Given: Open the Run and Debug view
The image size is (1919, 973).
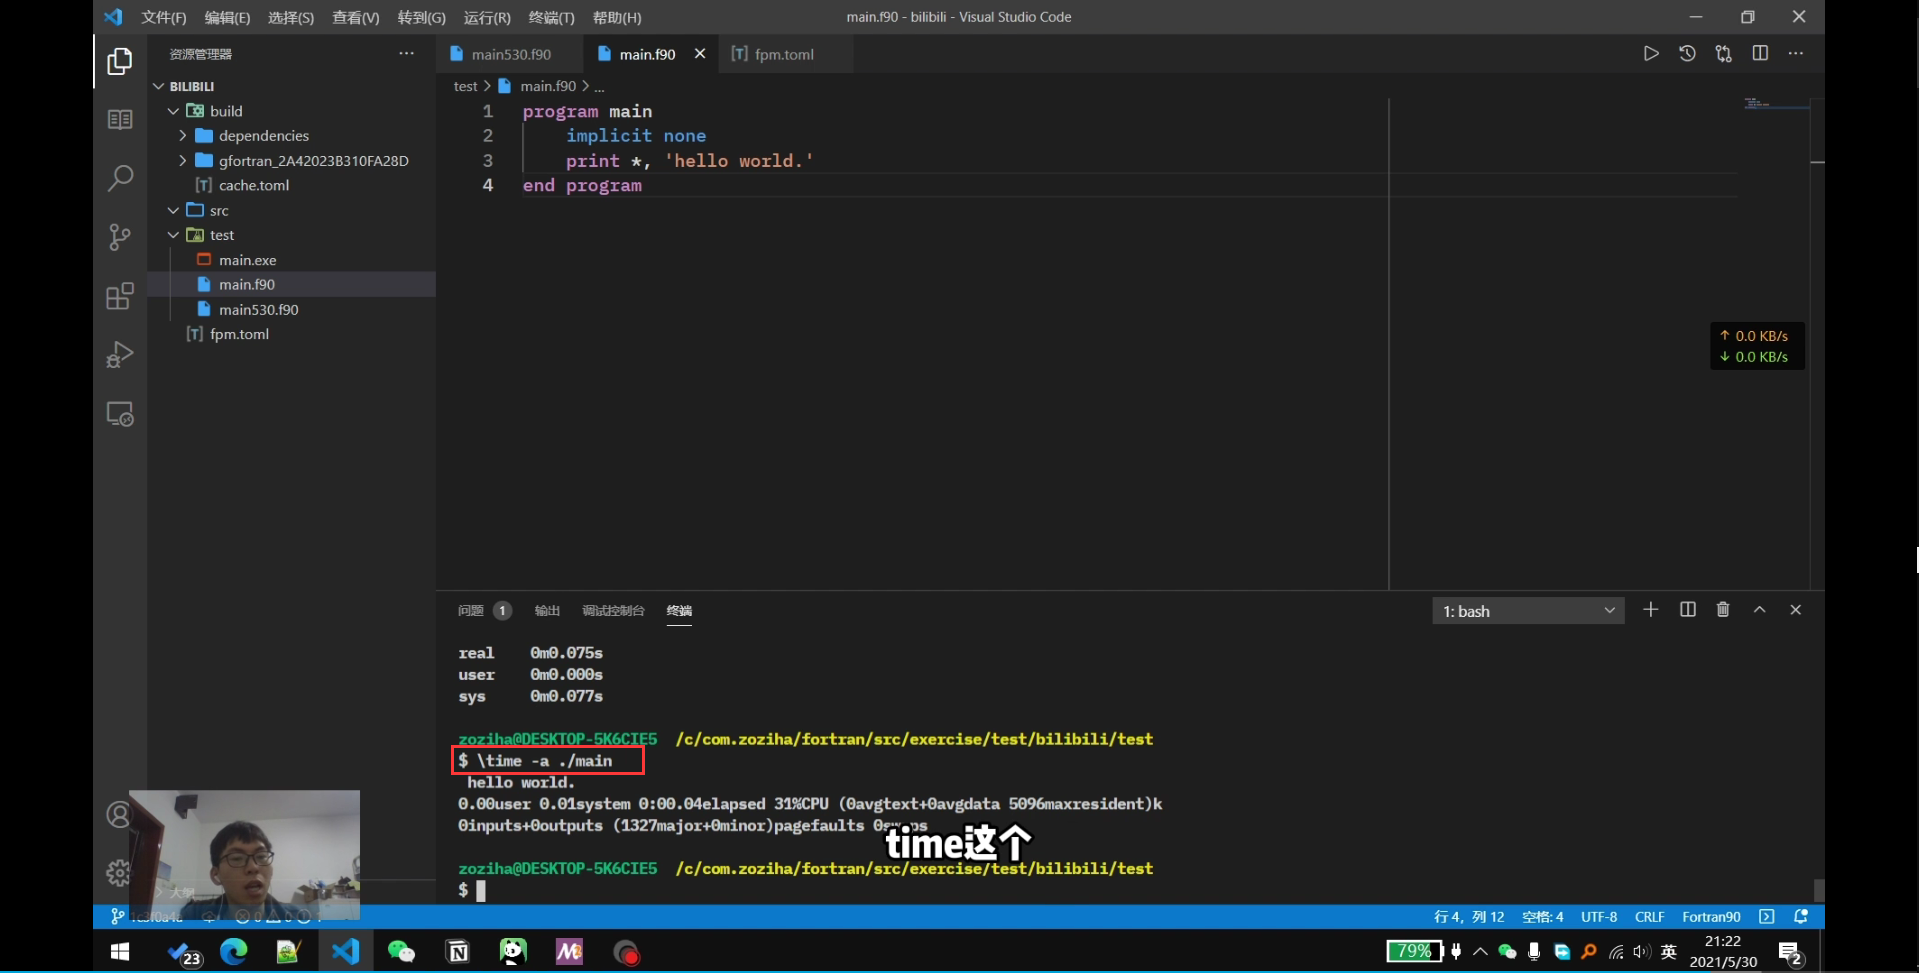Looking at the screenshot, I should (120, 355).
